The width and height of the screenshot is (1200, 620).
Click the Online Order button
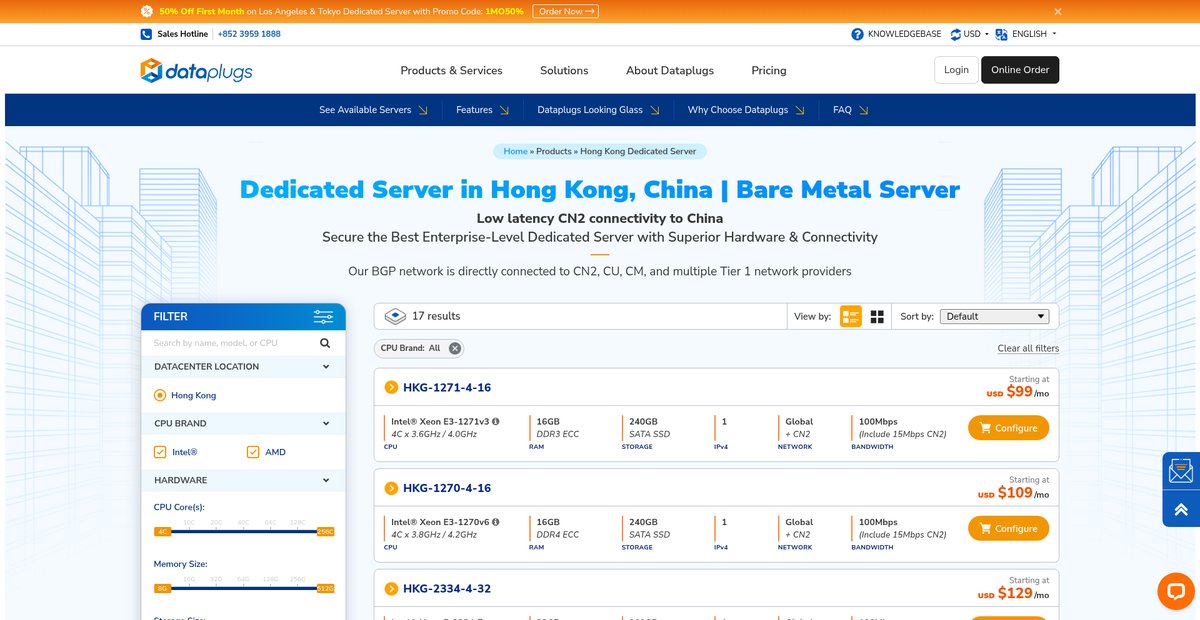[1020, 70]
